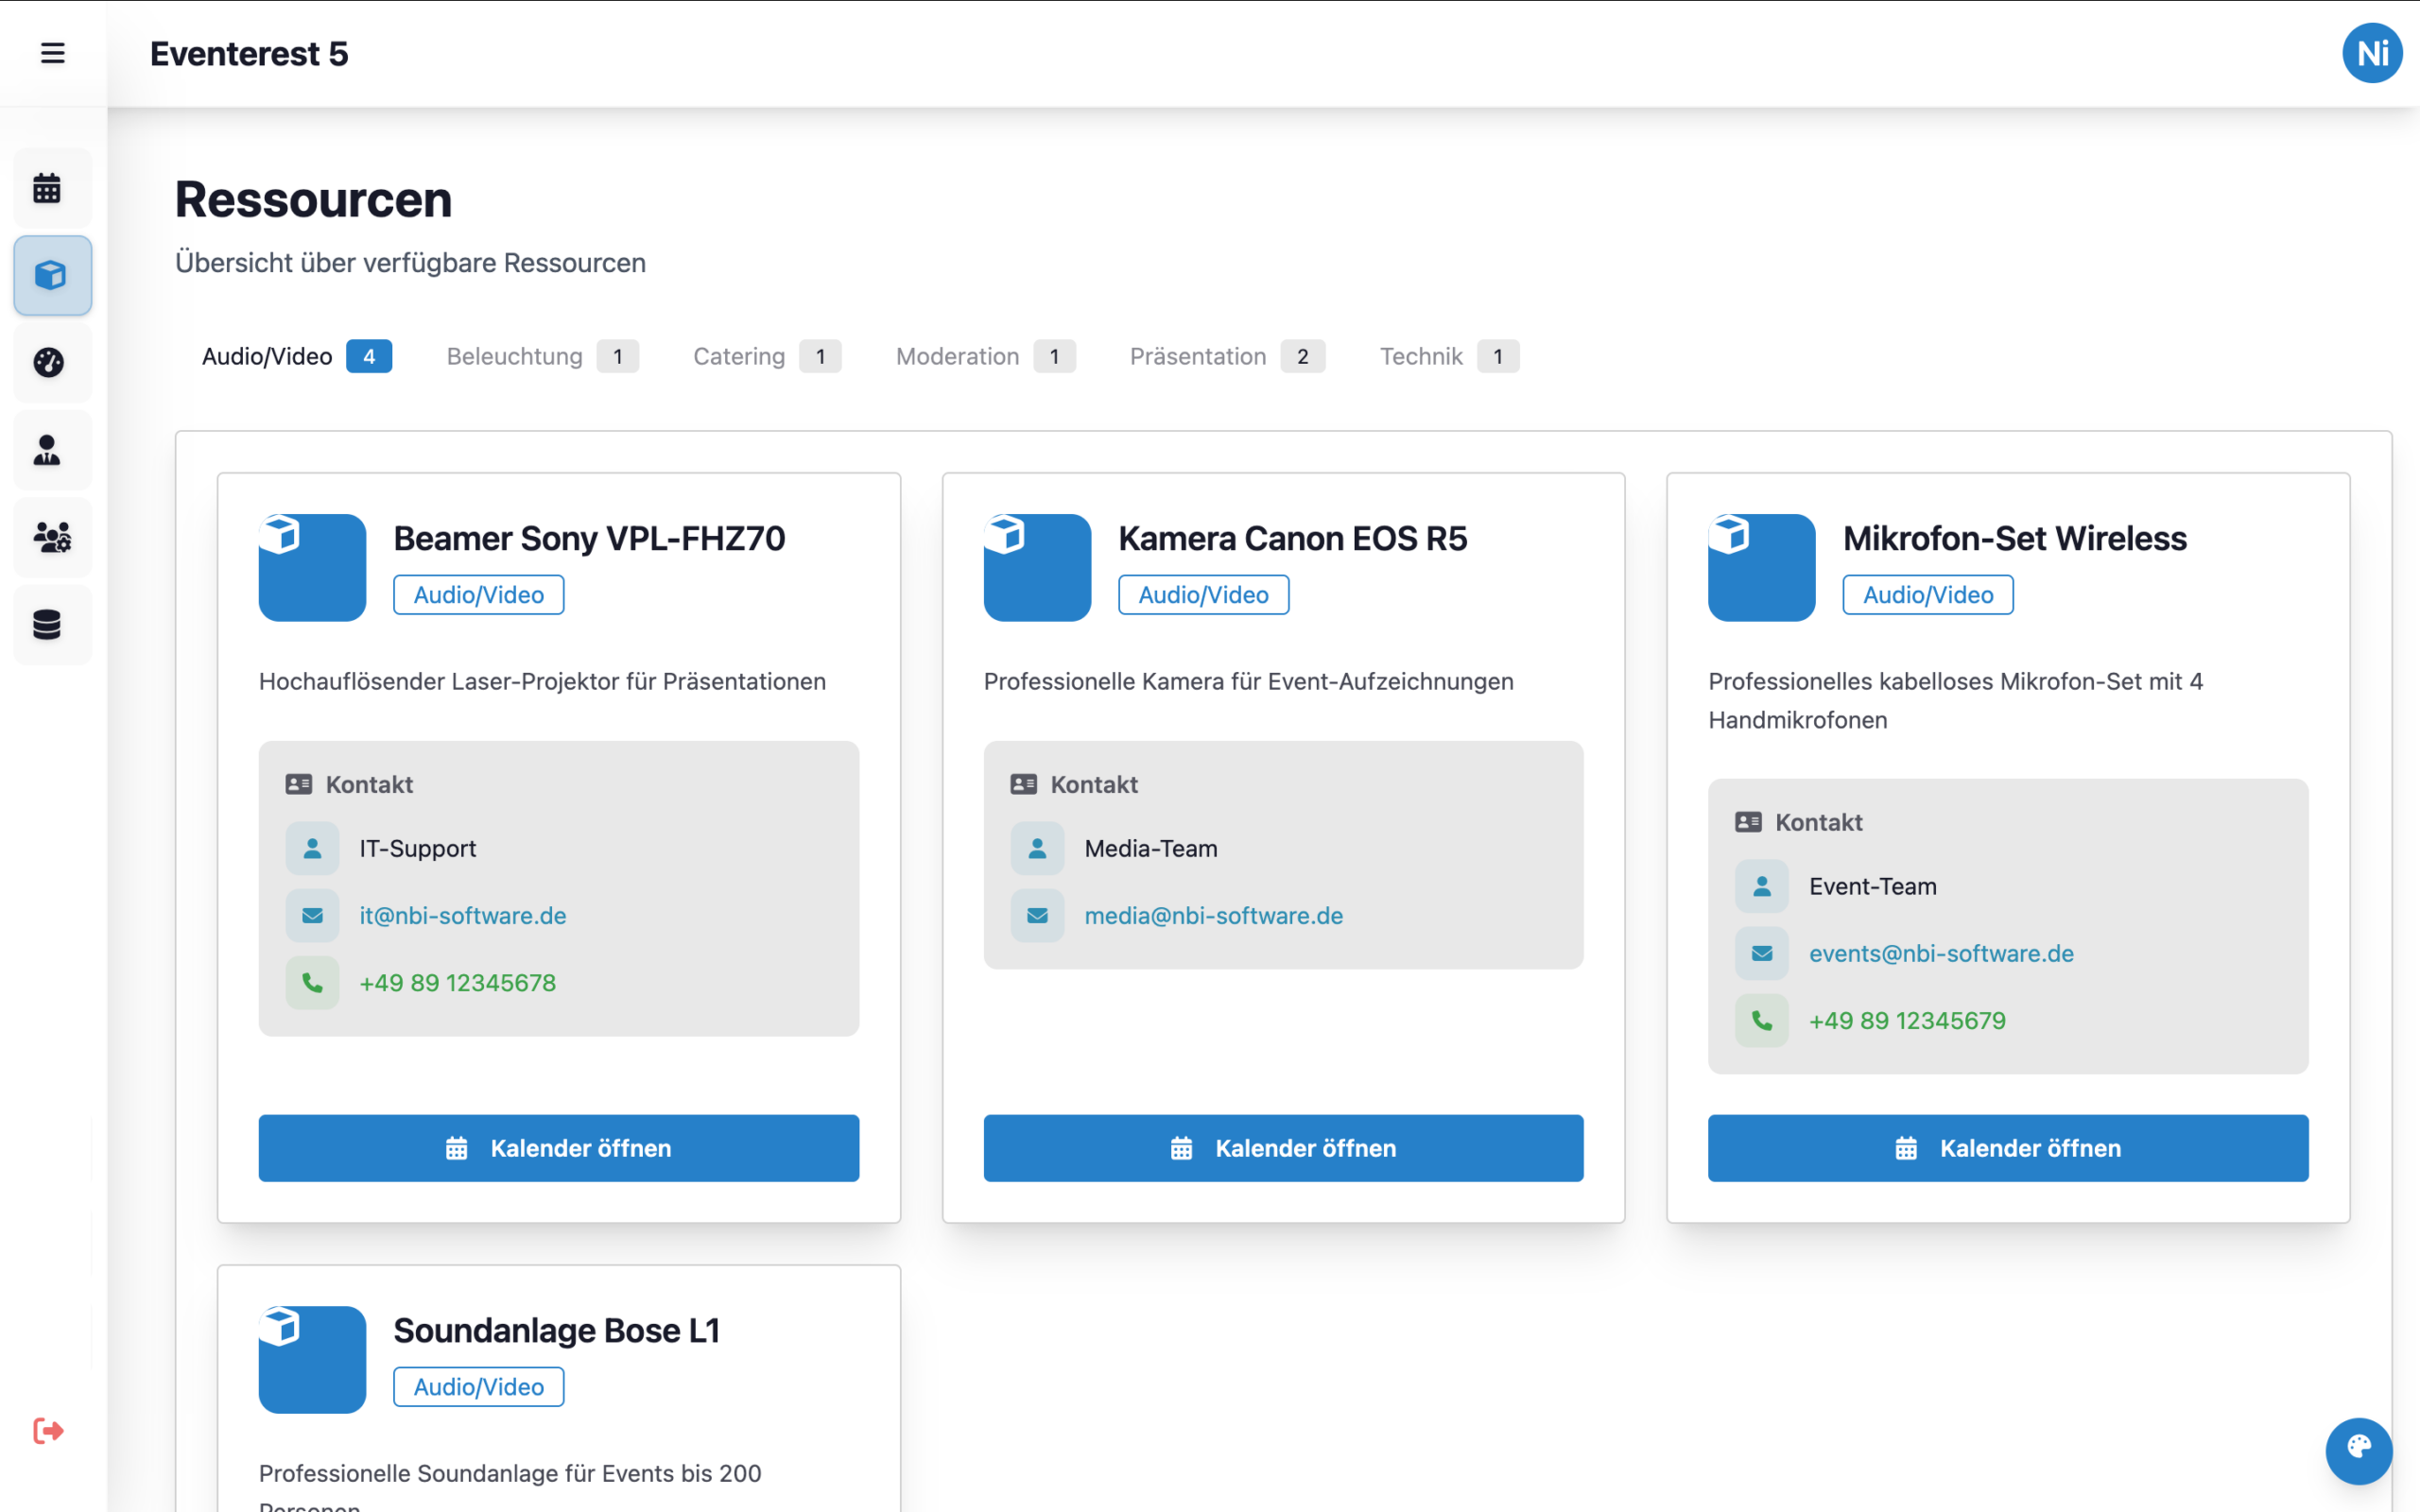
Task: Click the it@nbi-software.de email link
Action: point(462,915)
